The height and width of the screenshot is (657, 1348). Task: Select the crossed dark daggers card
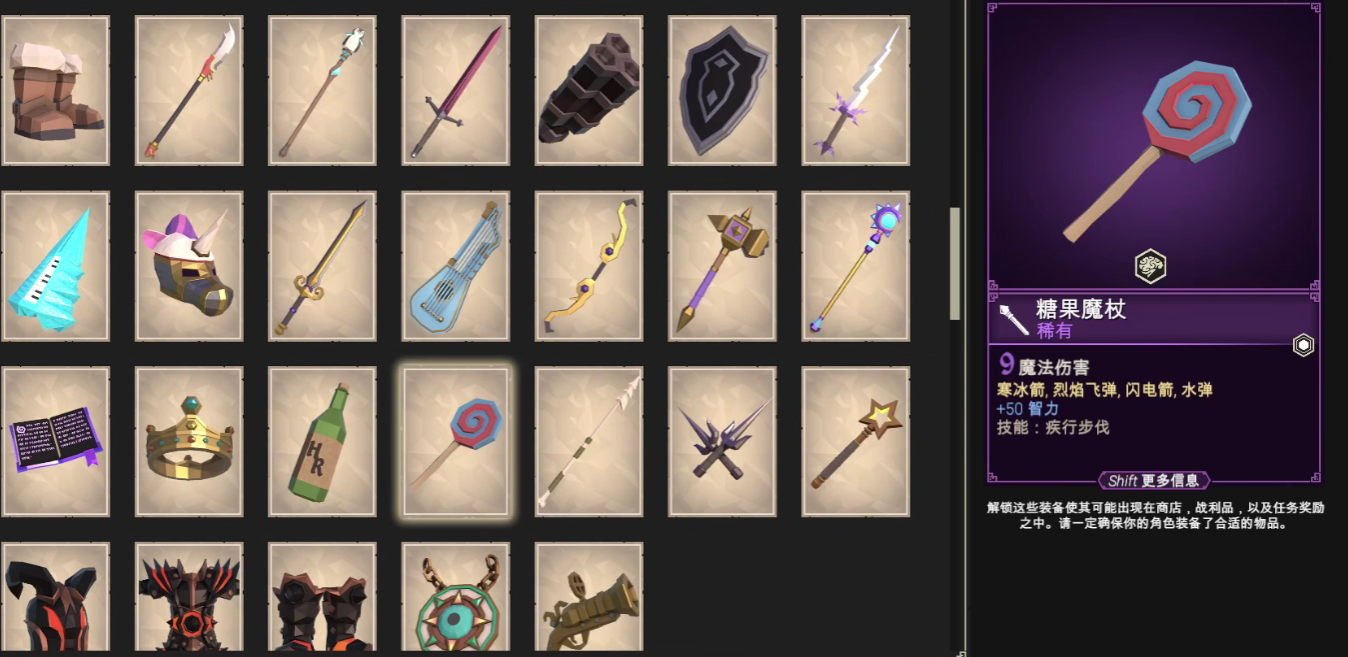[722, 442]
